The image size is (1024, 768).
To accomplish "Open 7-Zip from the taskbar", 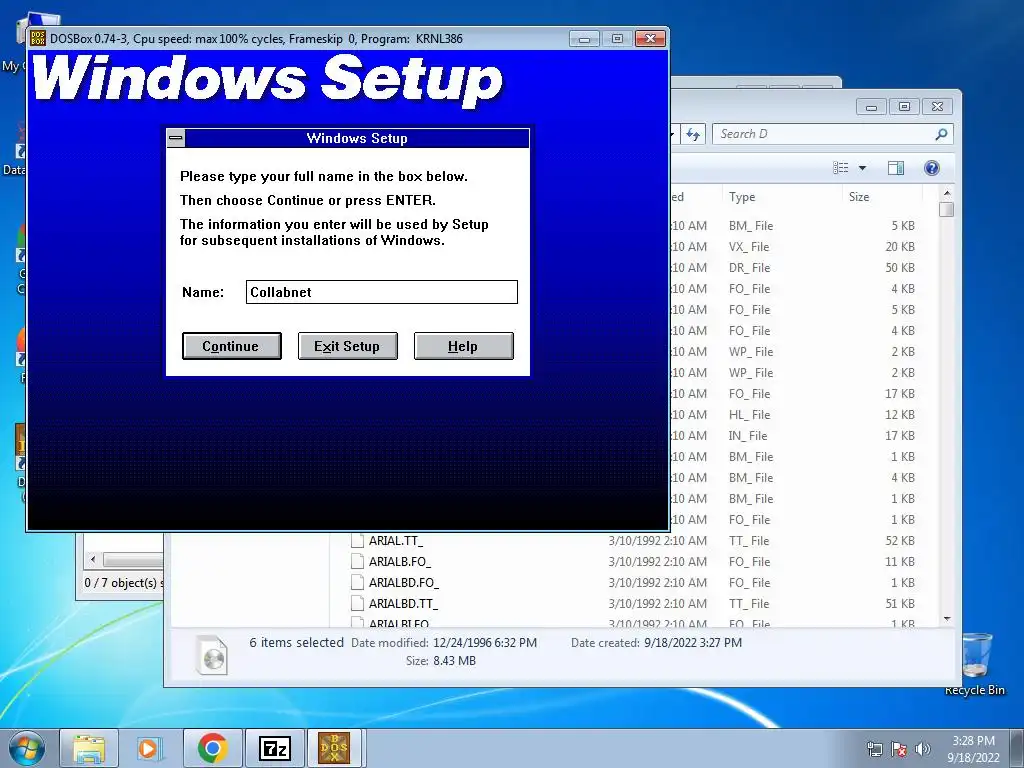I will [x=274, y=748].
